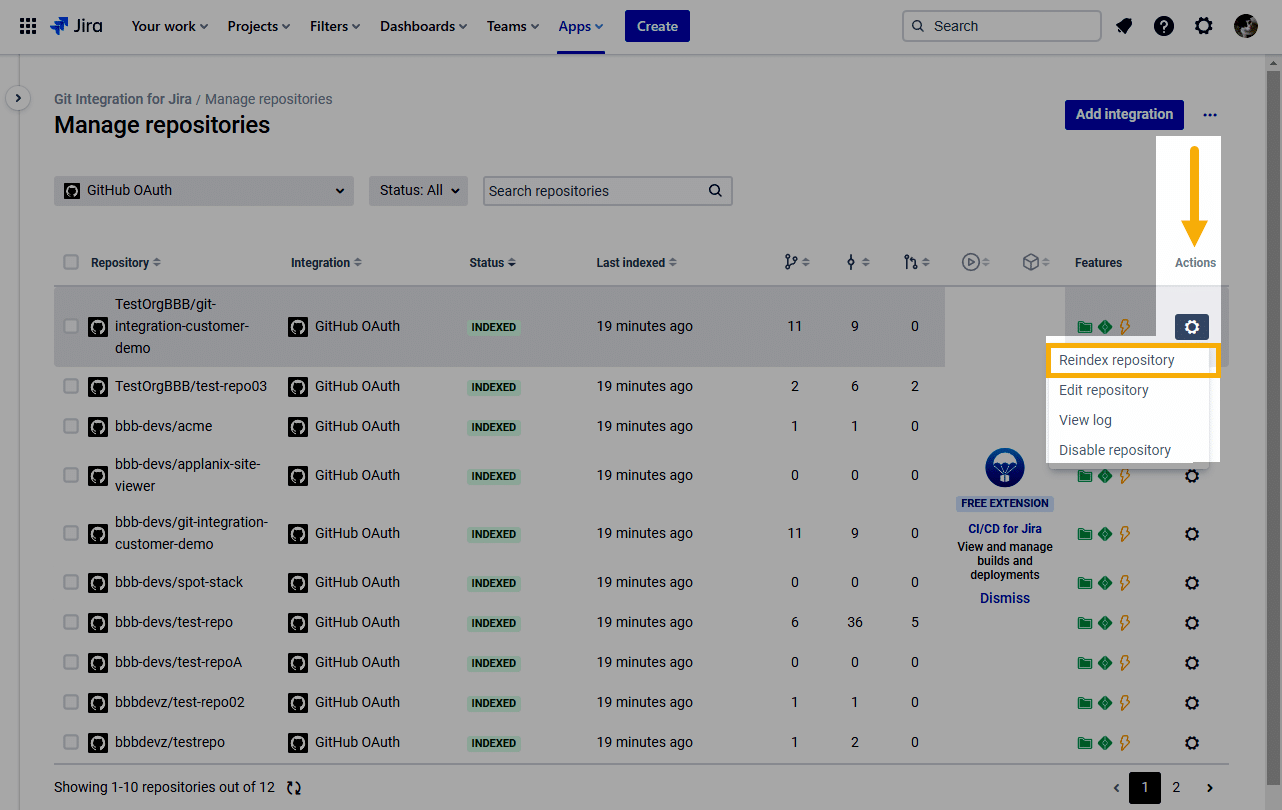Sort by Status column header
The image size is (1282, 810).
pyautogui.click(x=493, y=263)
